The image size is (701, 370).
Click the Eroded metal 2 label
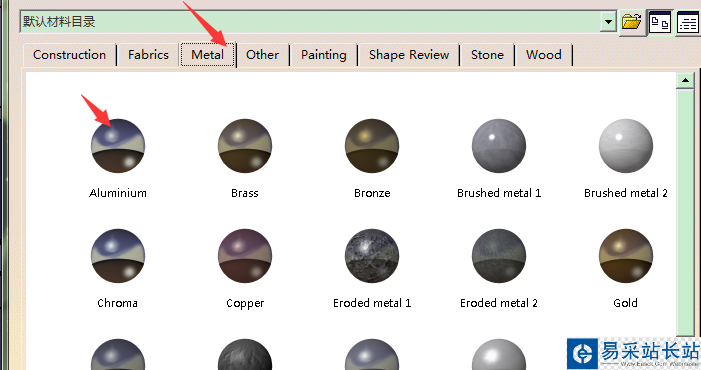click(499, 303)
